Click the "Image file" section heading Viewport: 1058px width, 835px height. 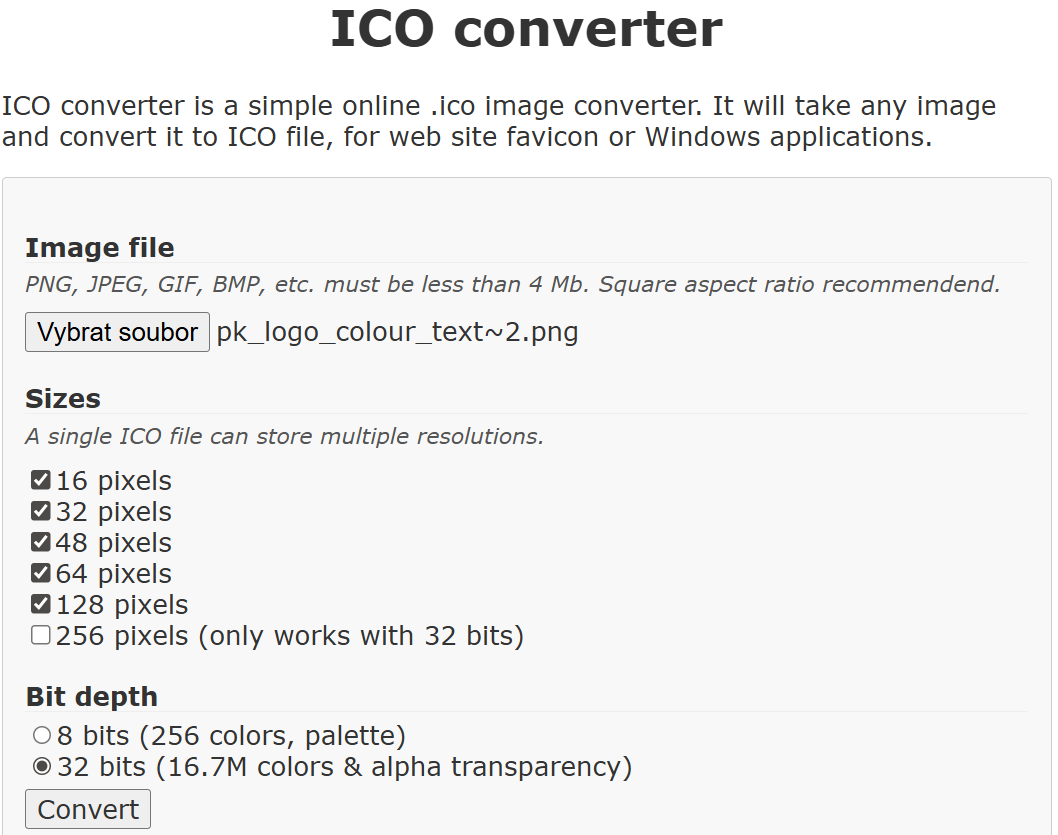coord(100,248)
